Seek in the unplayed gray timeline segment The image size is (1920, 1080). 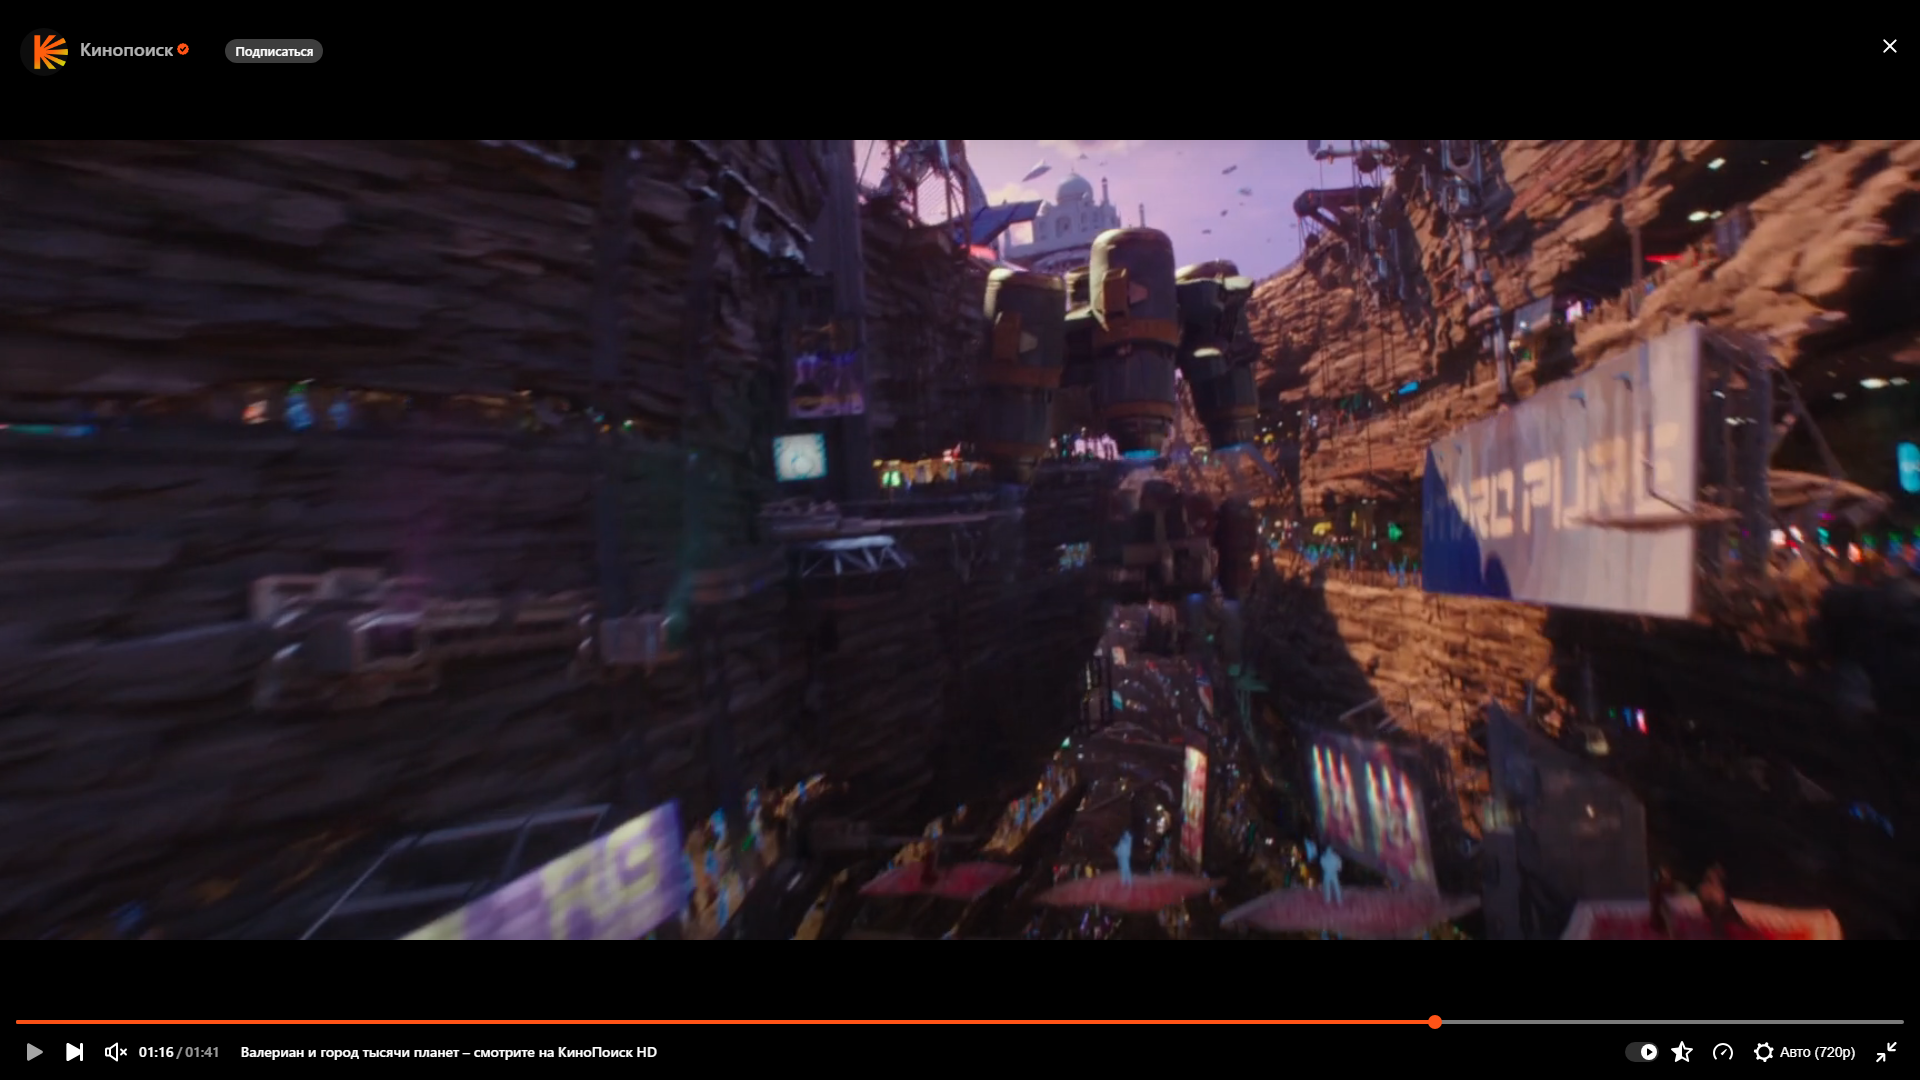click(1672, 1022)
